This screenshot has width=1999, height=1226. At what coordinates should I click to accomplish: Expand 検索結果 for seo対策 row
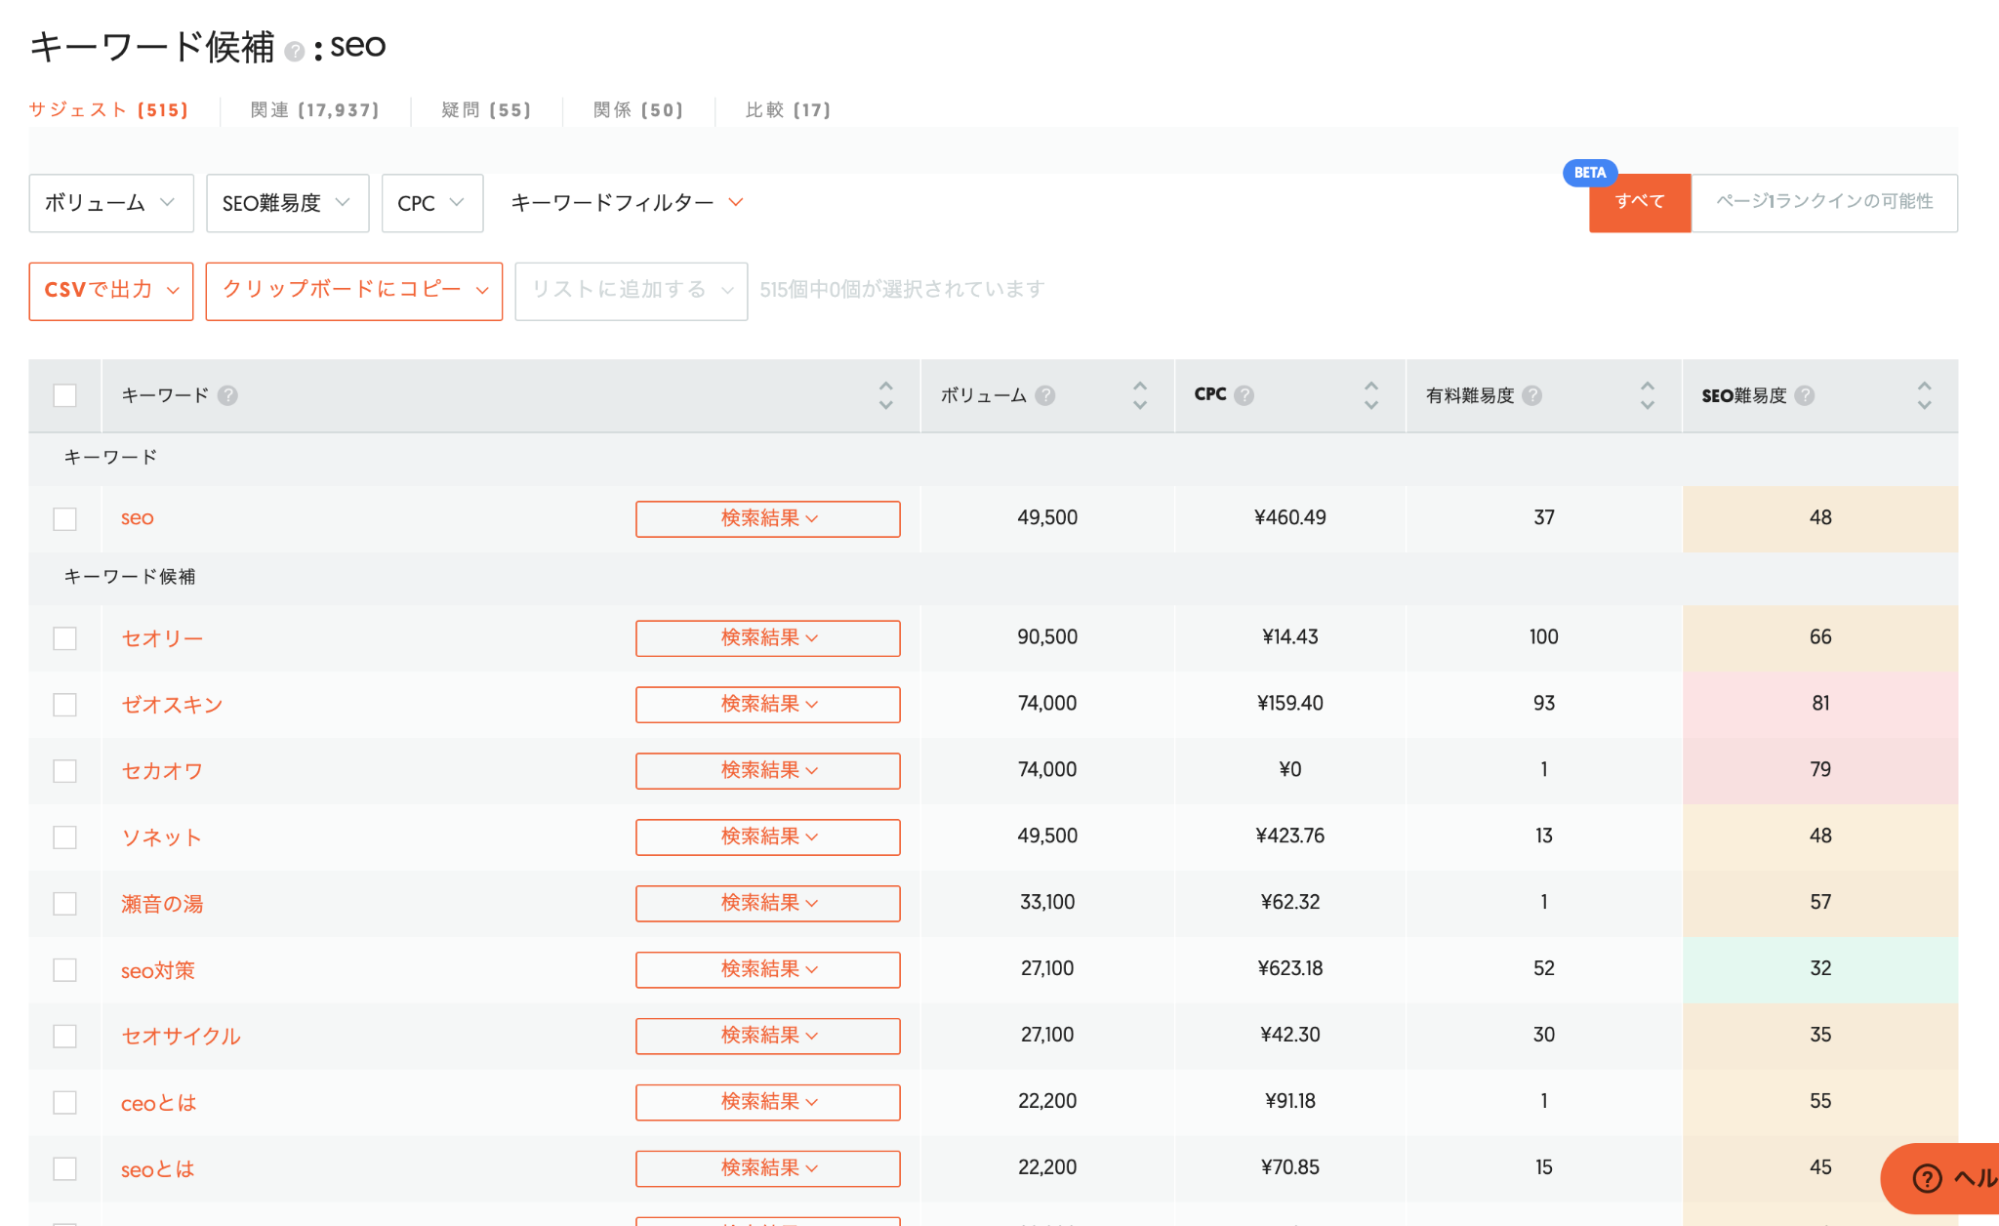click(x=768, y=969)
